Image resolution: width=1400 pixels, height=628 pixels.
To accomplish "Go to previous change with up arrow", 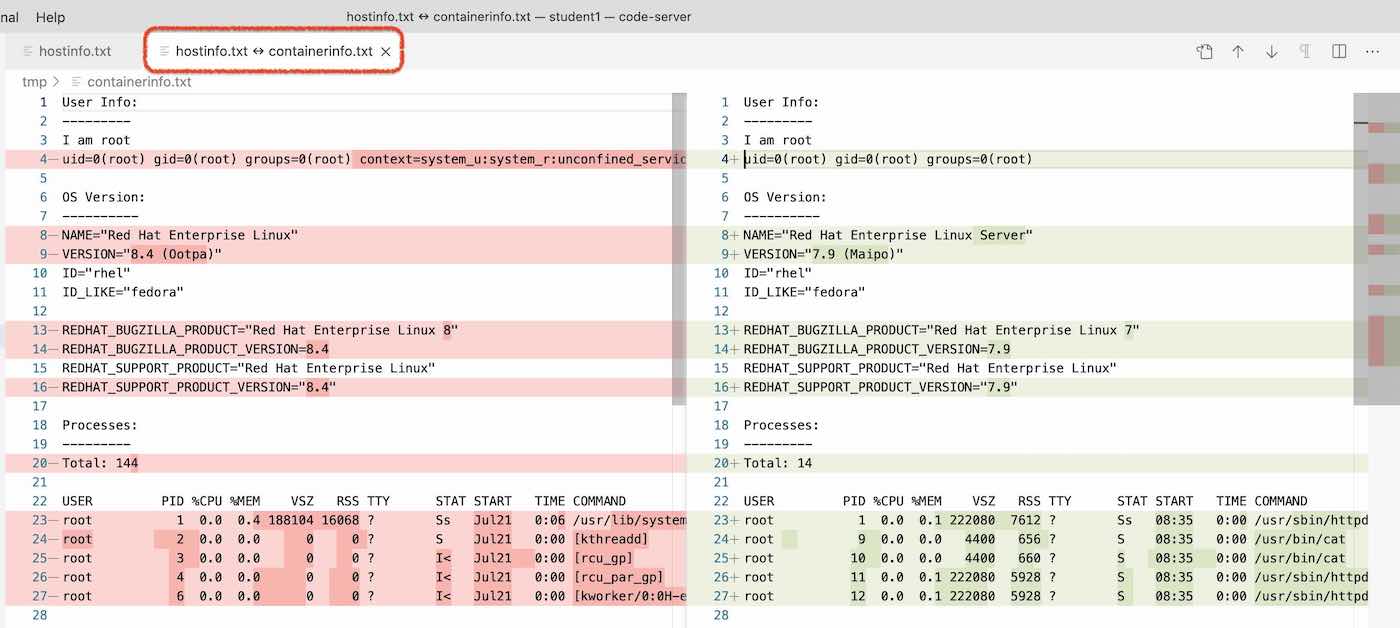I will click(x=1238, y=51).
